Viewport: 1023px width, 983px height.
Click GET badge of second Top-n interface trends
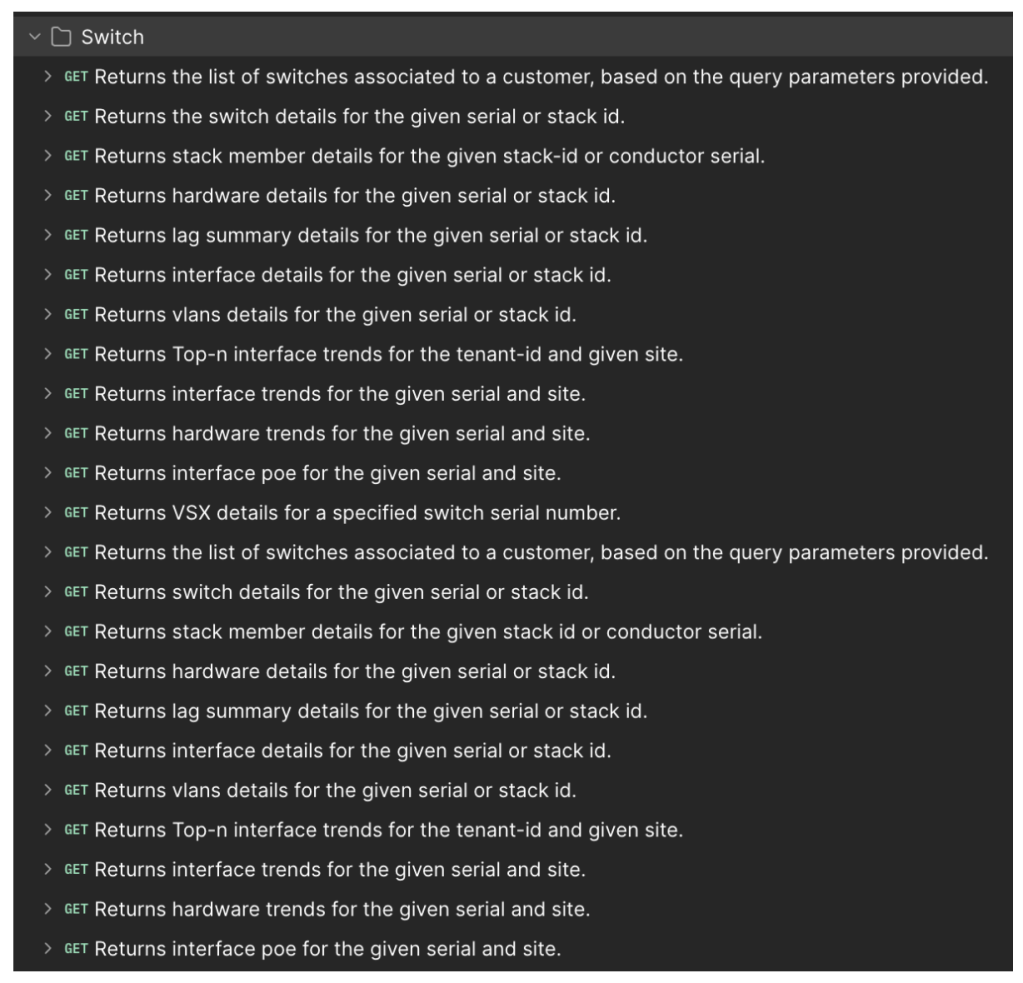point(76,830)
